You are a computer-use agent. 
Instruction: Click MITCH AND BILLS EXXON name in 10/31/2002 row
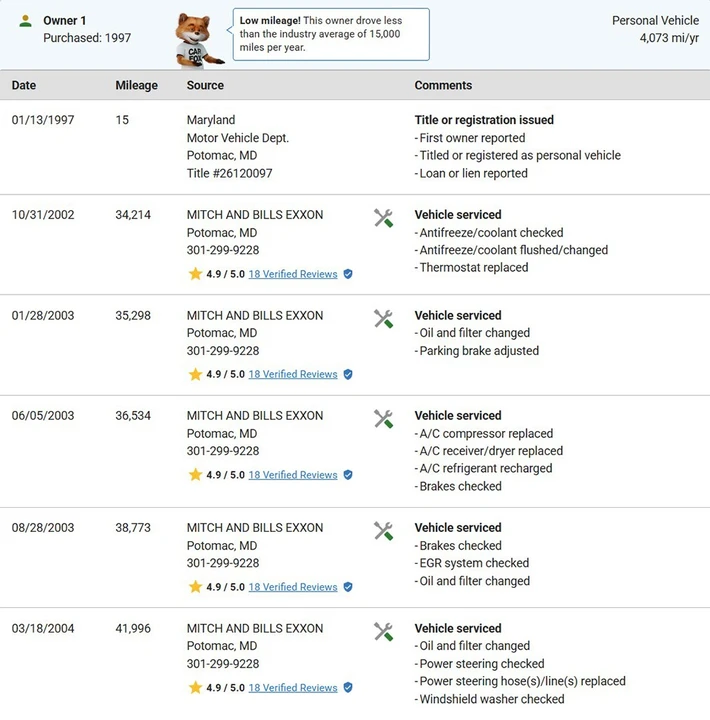[x=255, y=215]
